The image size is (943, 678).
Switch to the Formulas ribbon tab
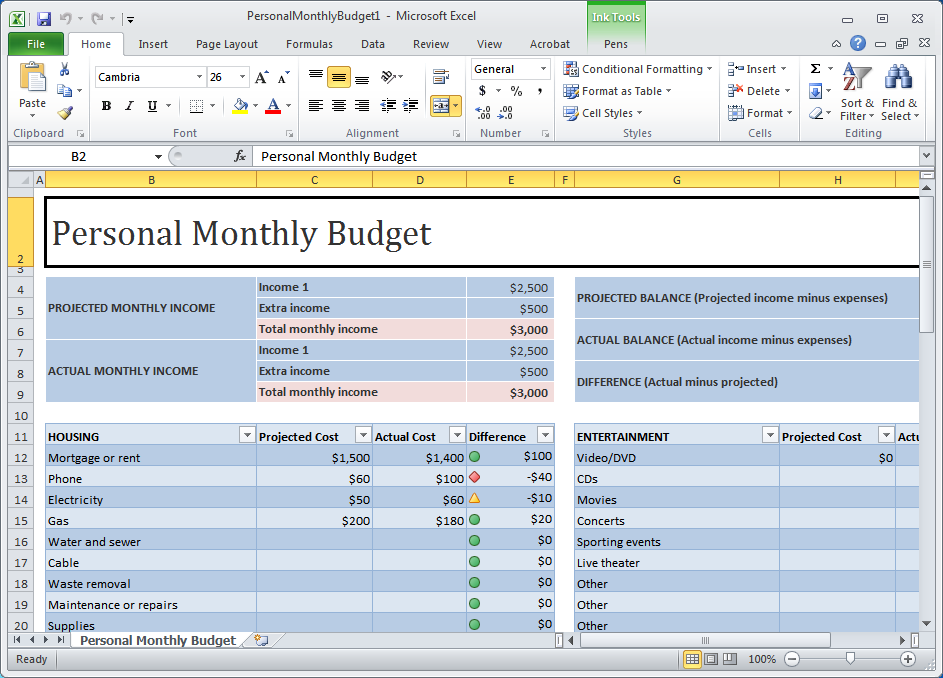click(308, 43)
